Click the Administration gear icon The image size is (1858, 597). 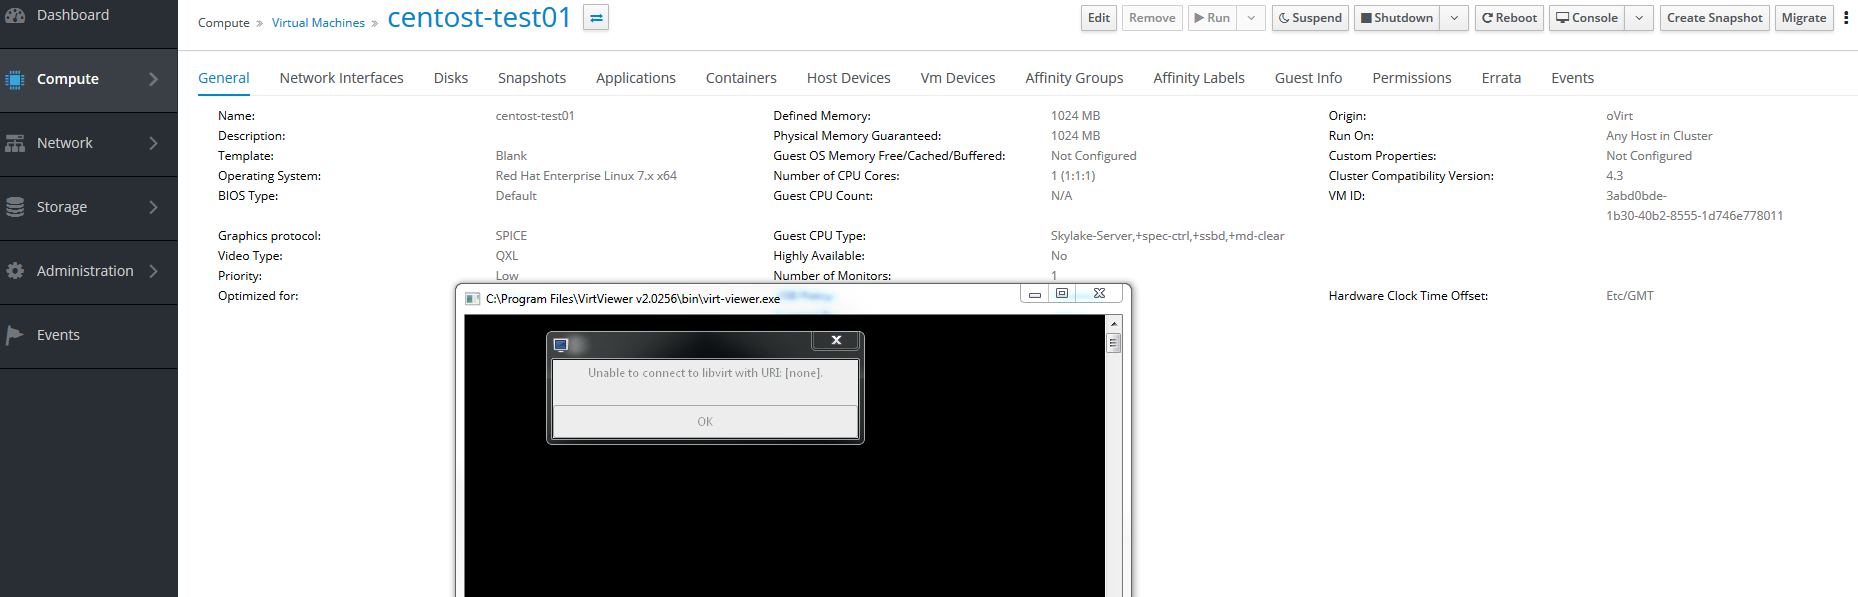15,271
